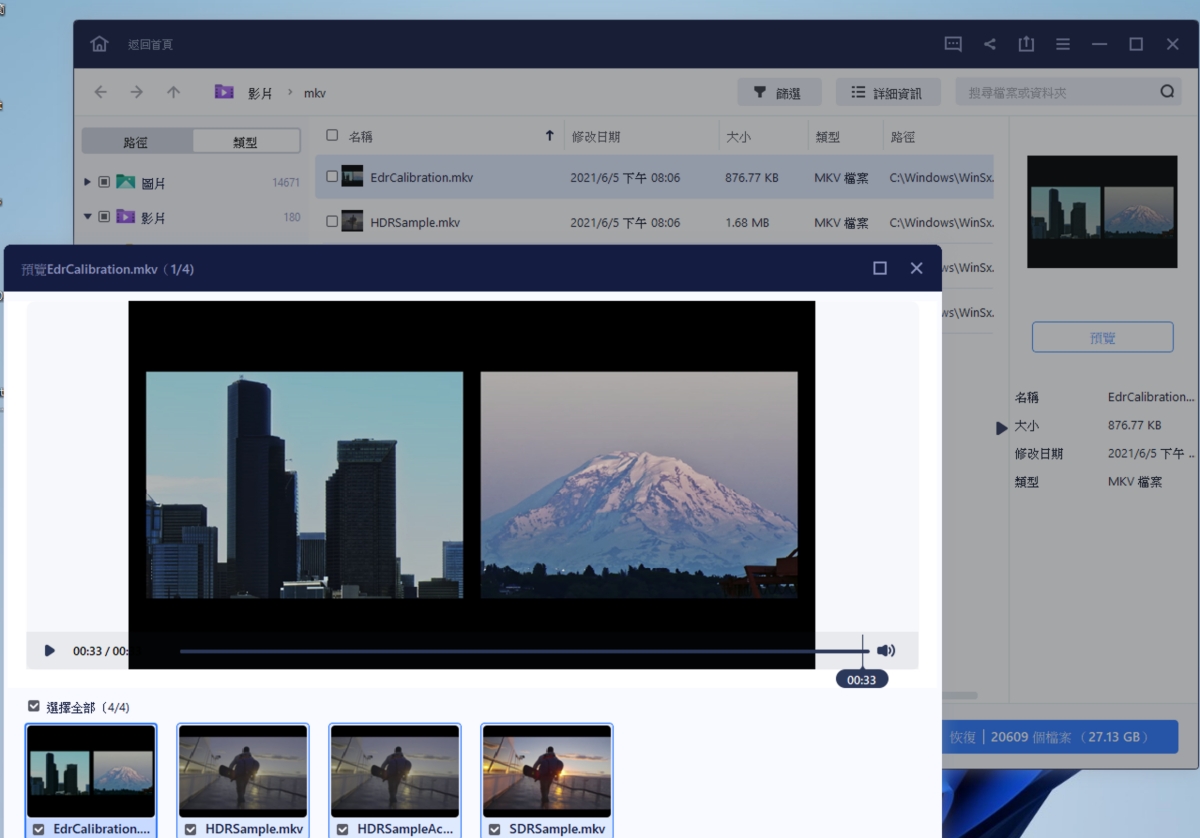The image size is (1200, 838).
Task: Switch to the 類型 tab
Action: tap(246, 142)
